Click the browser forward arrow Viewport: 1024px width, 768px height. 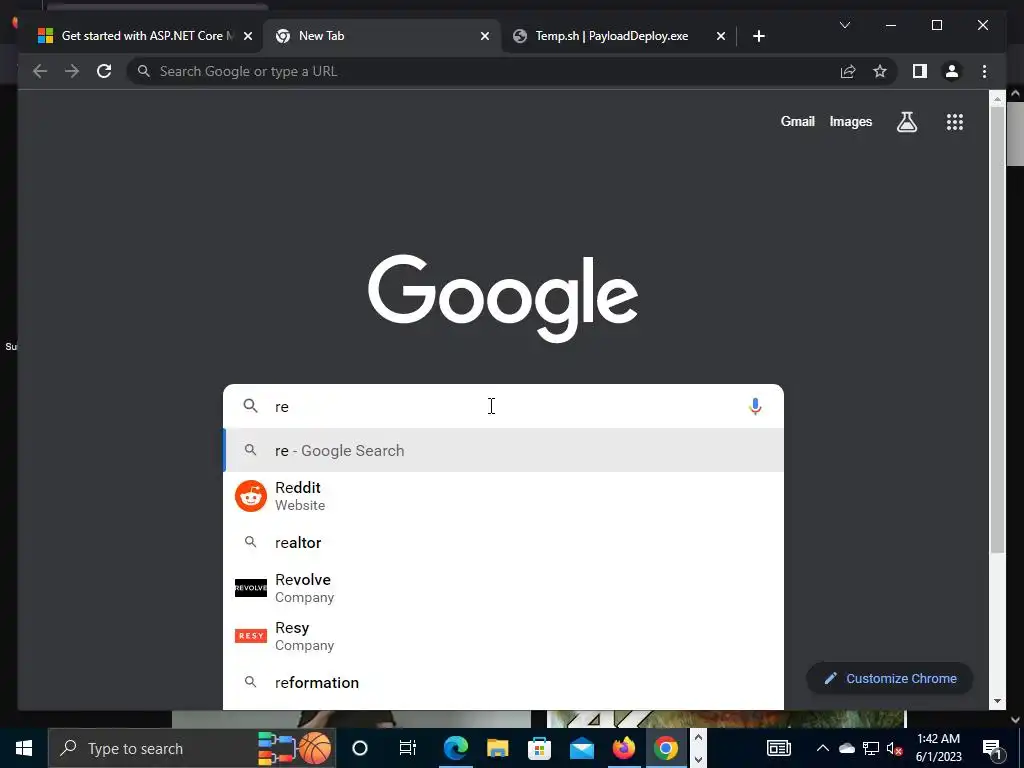72,71
